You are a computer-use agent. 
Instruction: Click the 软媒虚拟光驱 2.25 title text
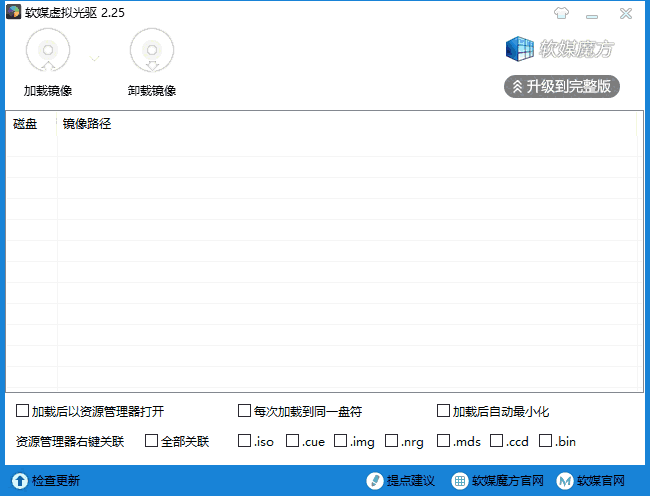[x=75, y=13]
